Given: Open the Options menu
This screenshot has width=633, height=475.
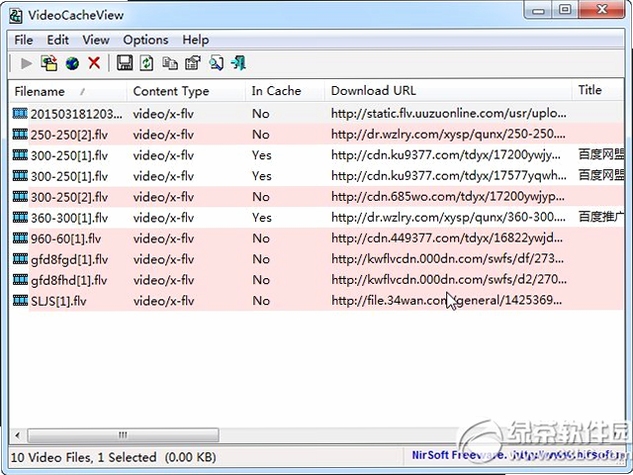Looking at the screenshot, I should [146, 40].
